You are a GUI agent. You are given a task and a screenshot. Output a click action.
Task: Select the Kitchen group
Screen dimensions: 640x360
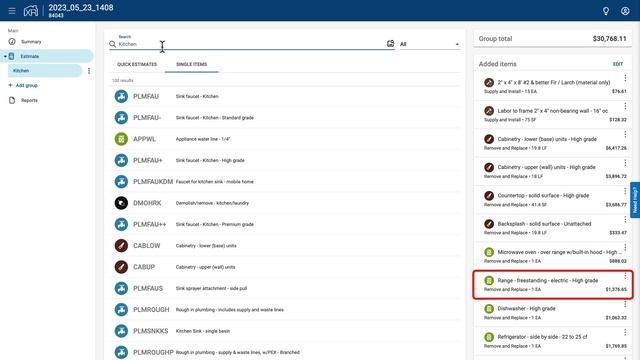tap(45, 71)
